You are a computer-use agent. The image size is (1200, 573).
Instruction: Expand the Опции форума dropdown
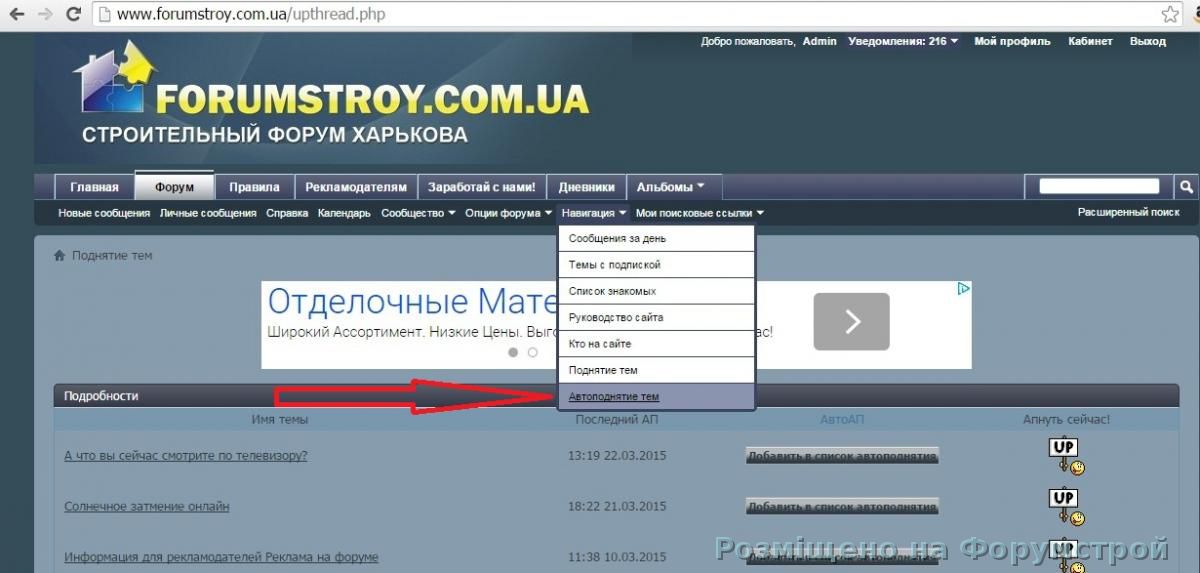pyautogui.click(x=508, y=213)
